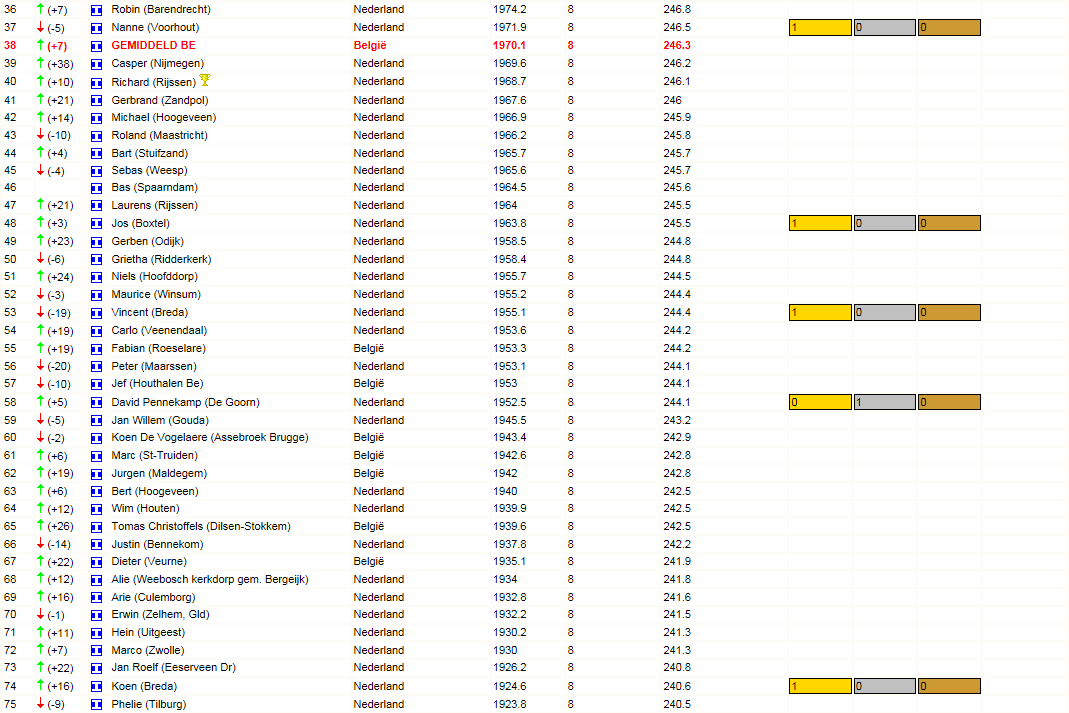Click the trophy icon next to Richard (Rijssen)
1069x713 pixels.
coord(205,80)
